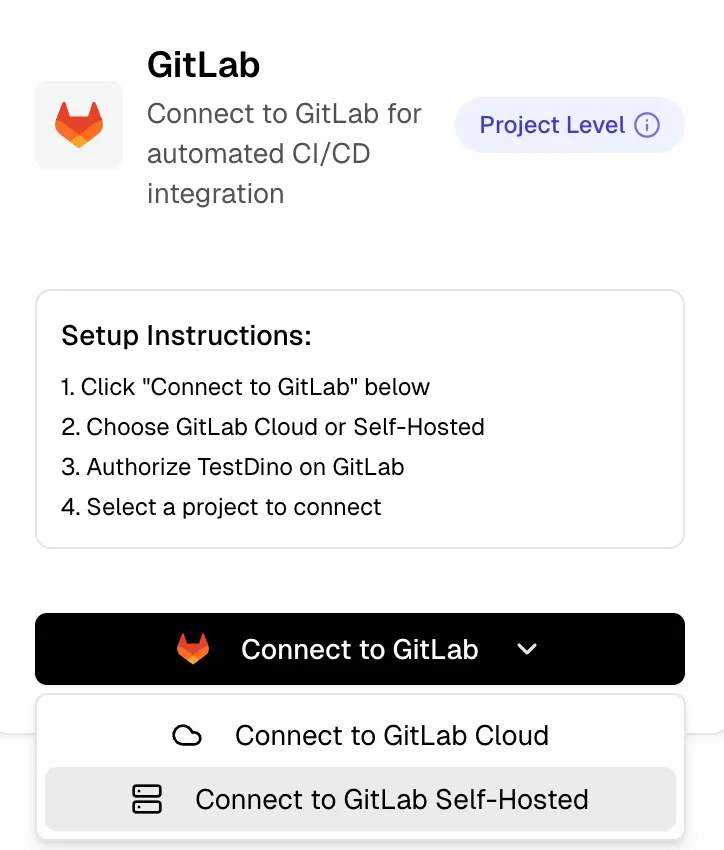Click the server icon beside Self-Hosted option
The image size is (724, 850).
pos(148,799)
